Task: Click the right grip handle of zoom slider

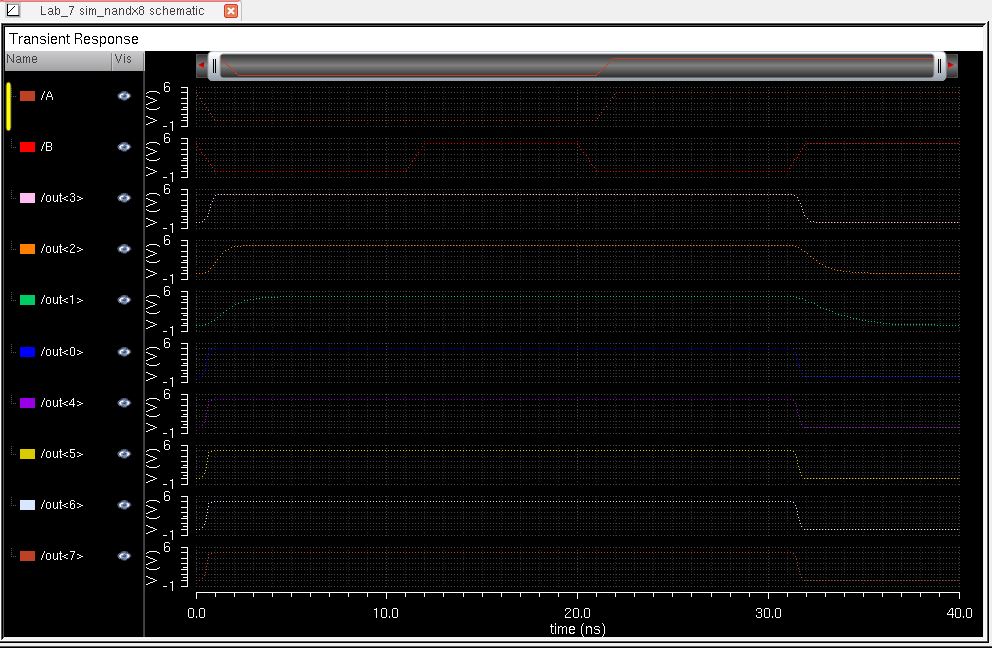Action: click(939, 66)
